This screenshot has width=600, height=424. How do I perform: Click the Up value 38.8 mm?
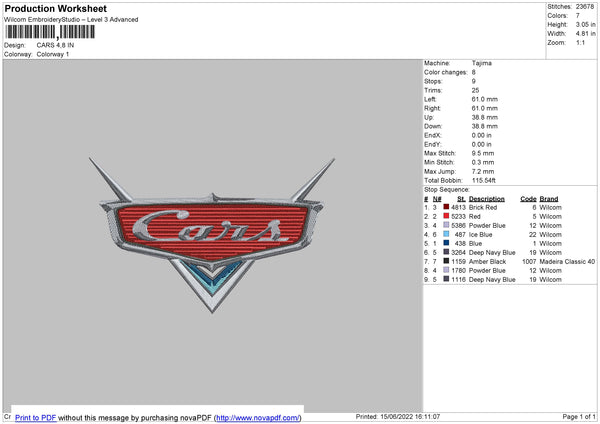pos(484,117)
